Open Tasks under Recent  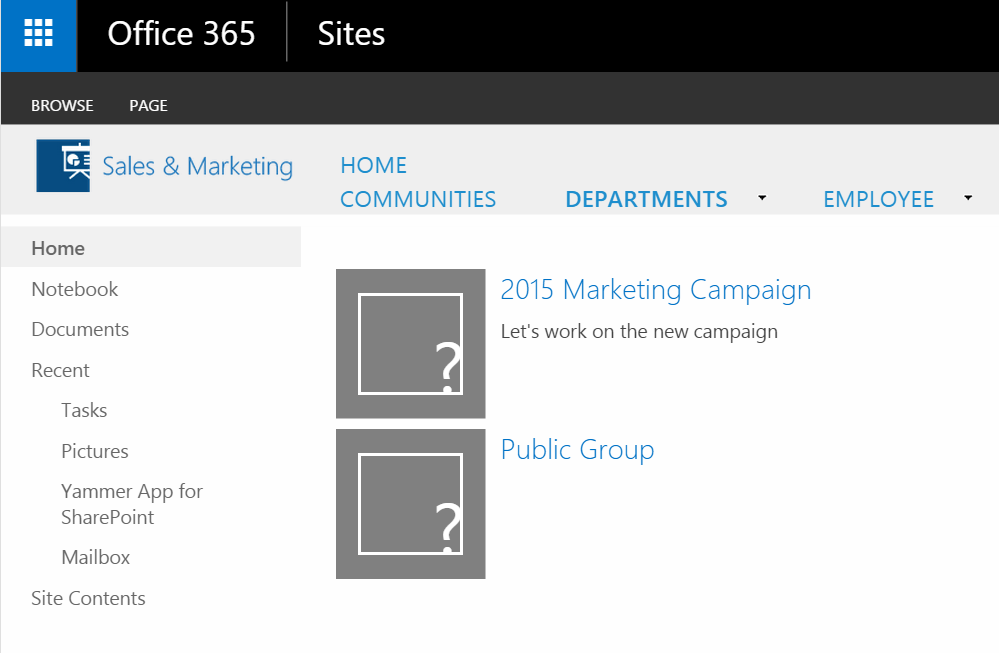(84, 410)
